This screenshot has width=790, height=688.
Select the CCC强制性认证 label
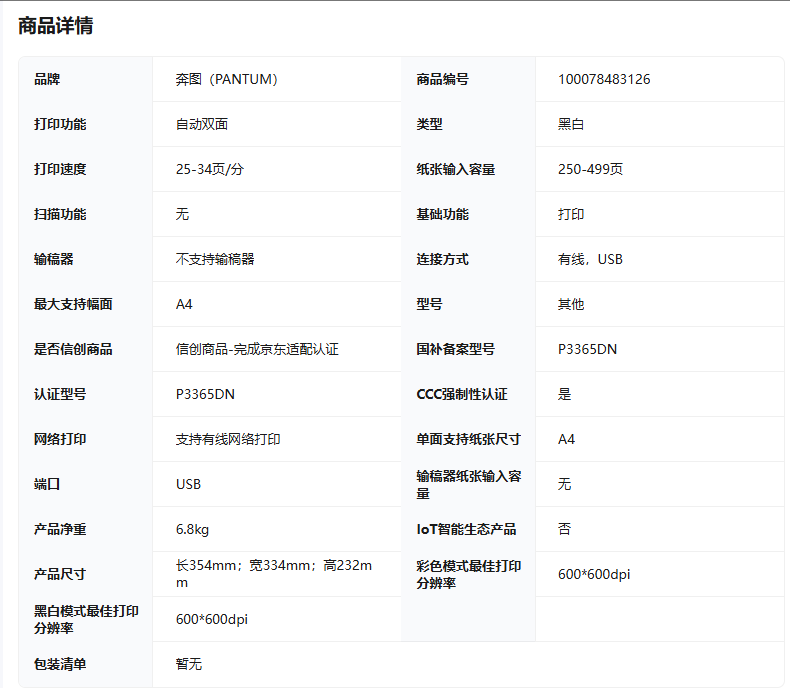(462, 394)
